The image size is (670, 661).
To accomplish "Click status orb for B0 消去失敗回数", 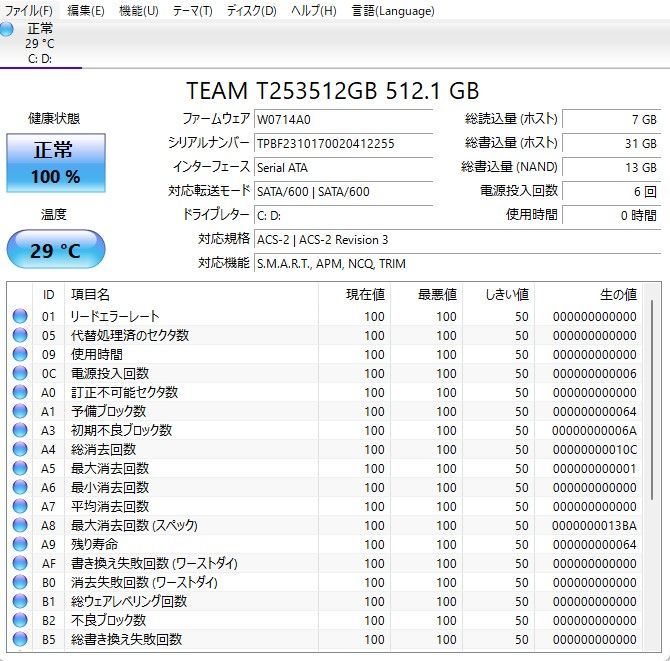I will [20, 582].
